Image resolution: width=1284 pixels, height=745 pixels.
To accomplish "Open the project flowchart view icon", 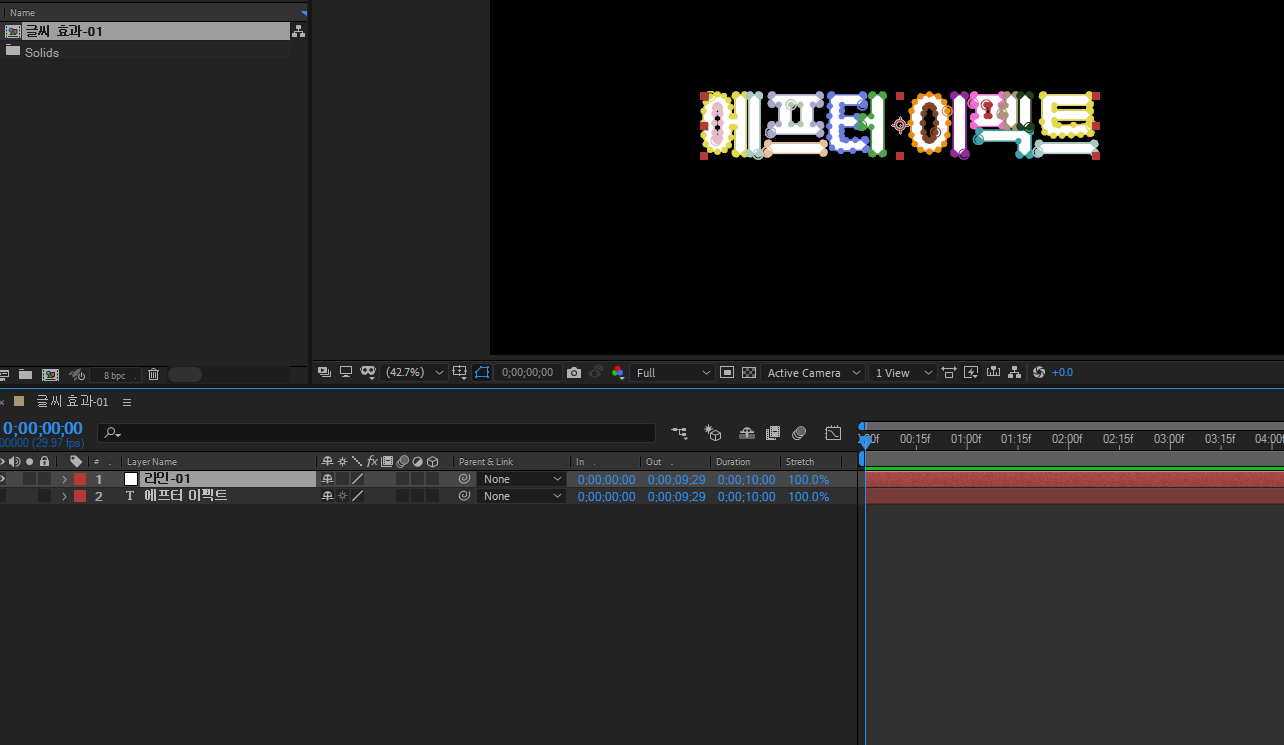I will point(298,31).
